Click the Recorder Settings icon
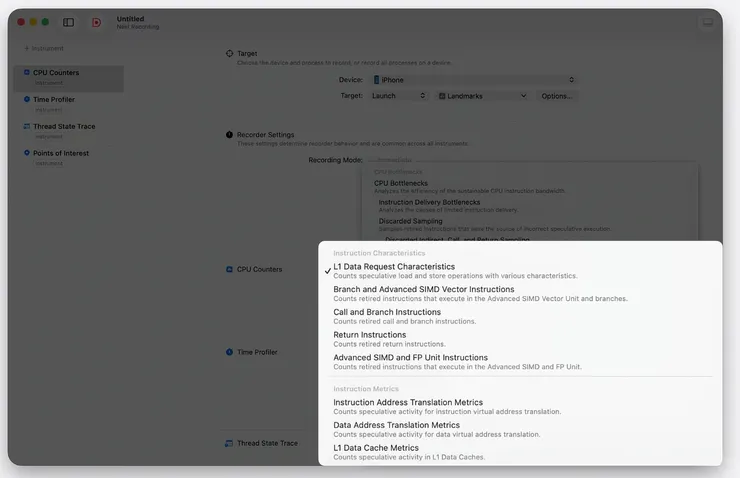 click(x=229, y=134)
